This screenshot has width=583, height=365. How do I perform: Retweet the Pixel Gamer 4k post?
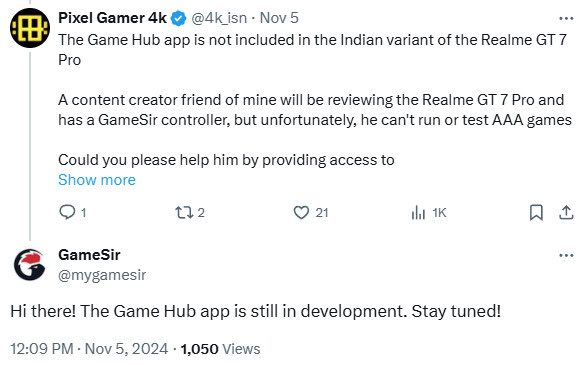click(184, 213)
